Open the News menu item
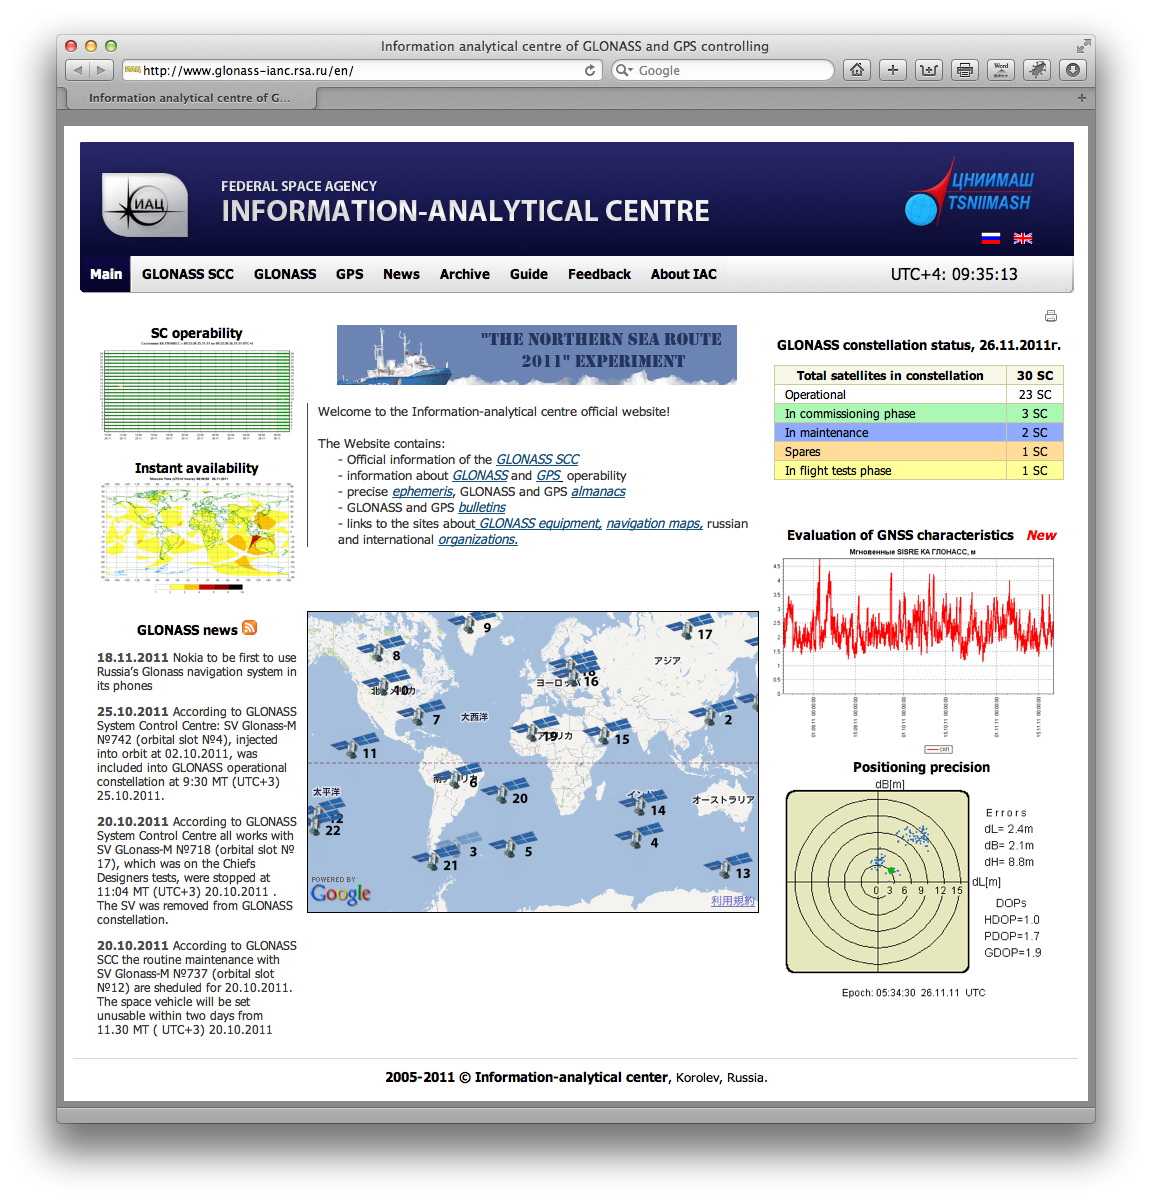Image resolution: width=1152 pixels, height=1202 pixels. tap(401, 274)
